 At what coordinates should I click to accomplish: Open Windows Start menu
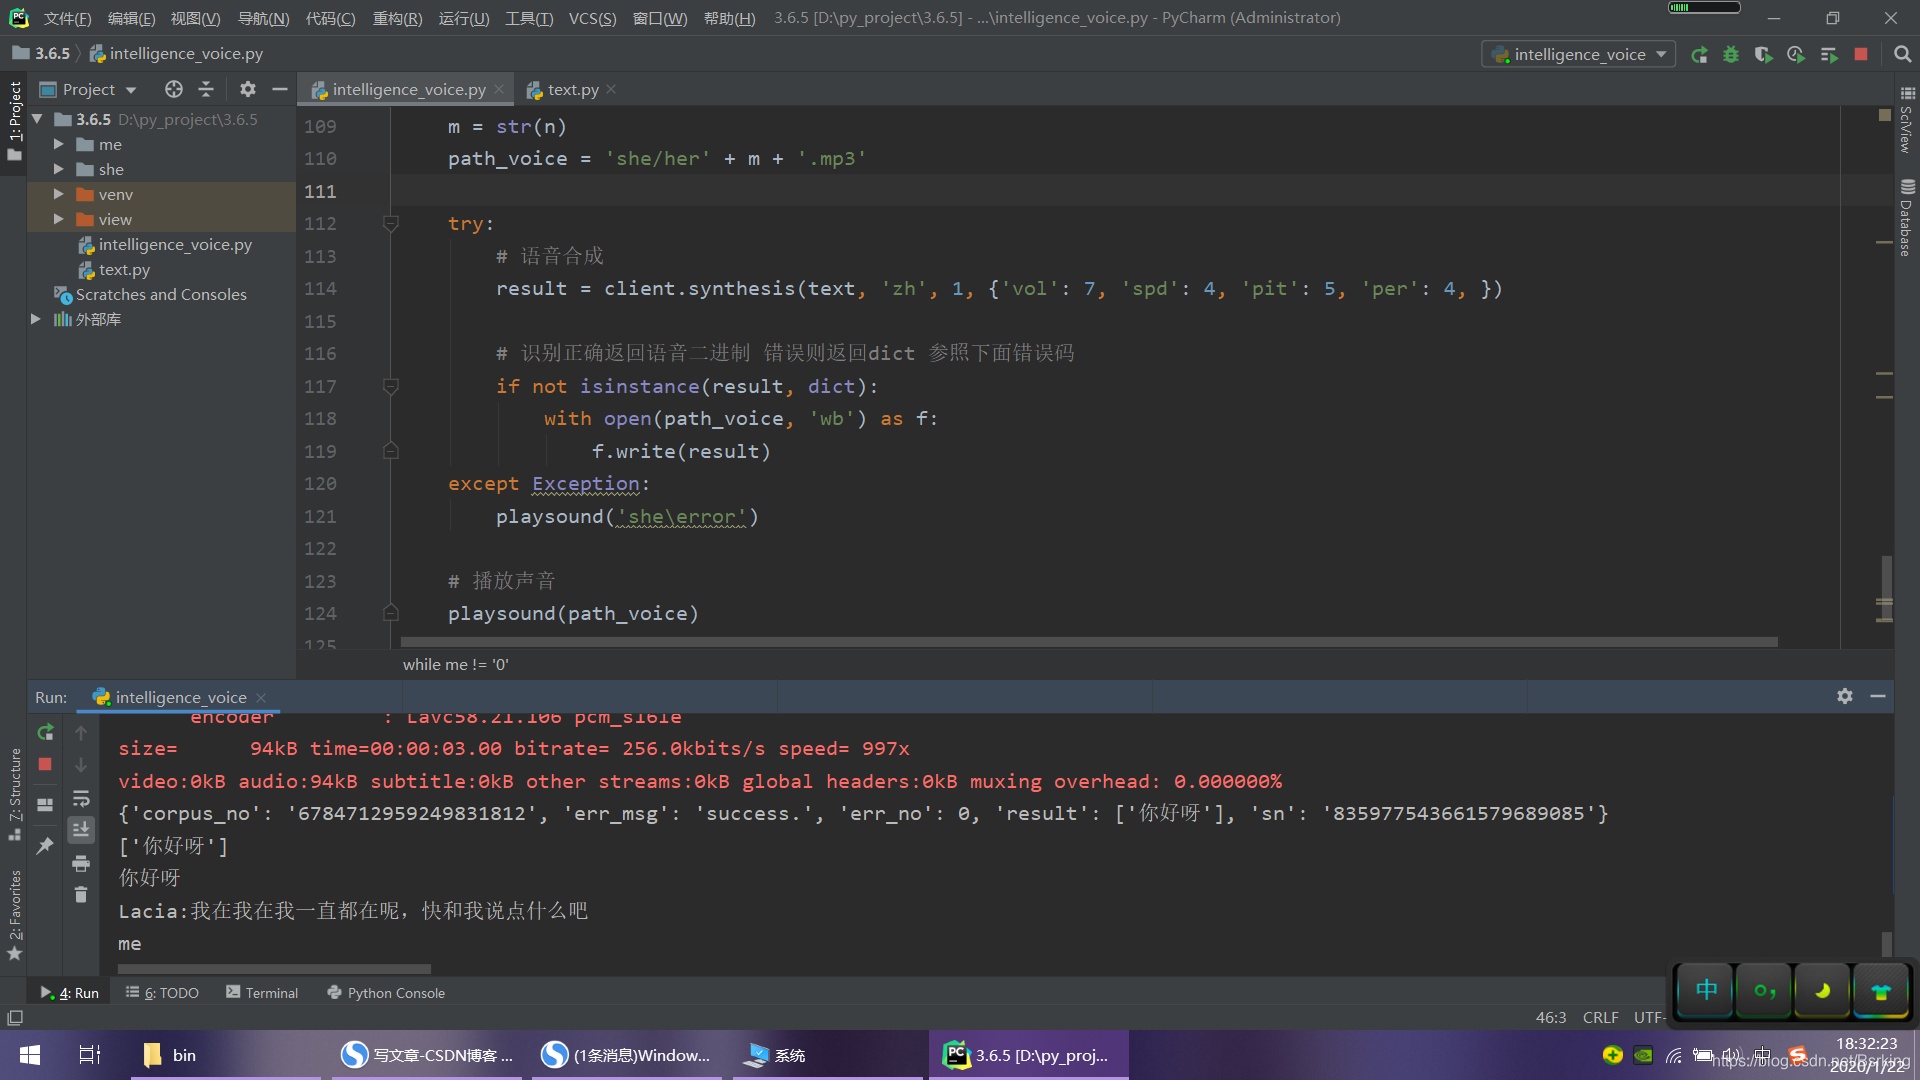tap(30, 1055)
